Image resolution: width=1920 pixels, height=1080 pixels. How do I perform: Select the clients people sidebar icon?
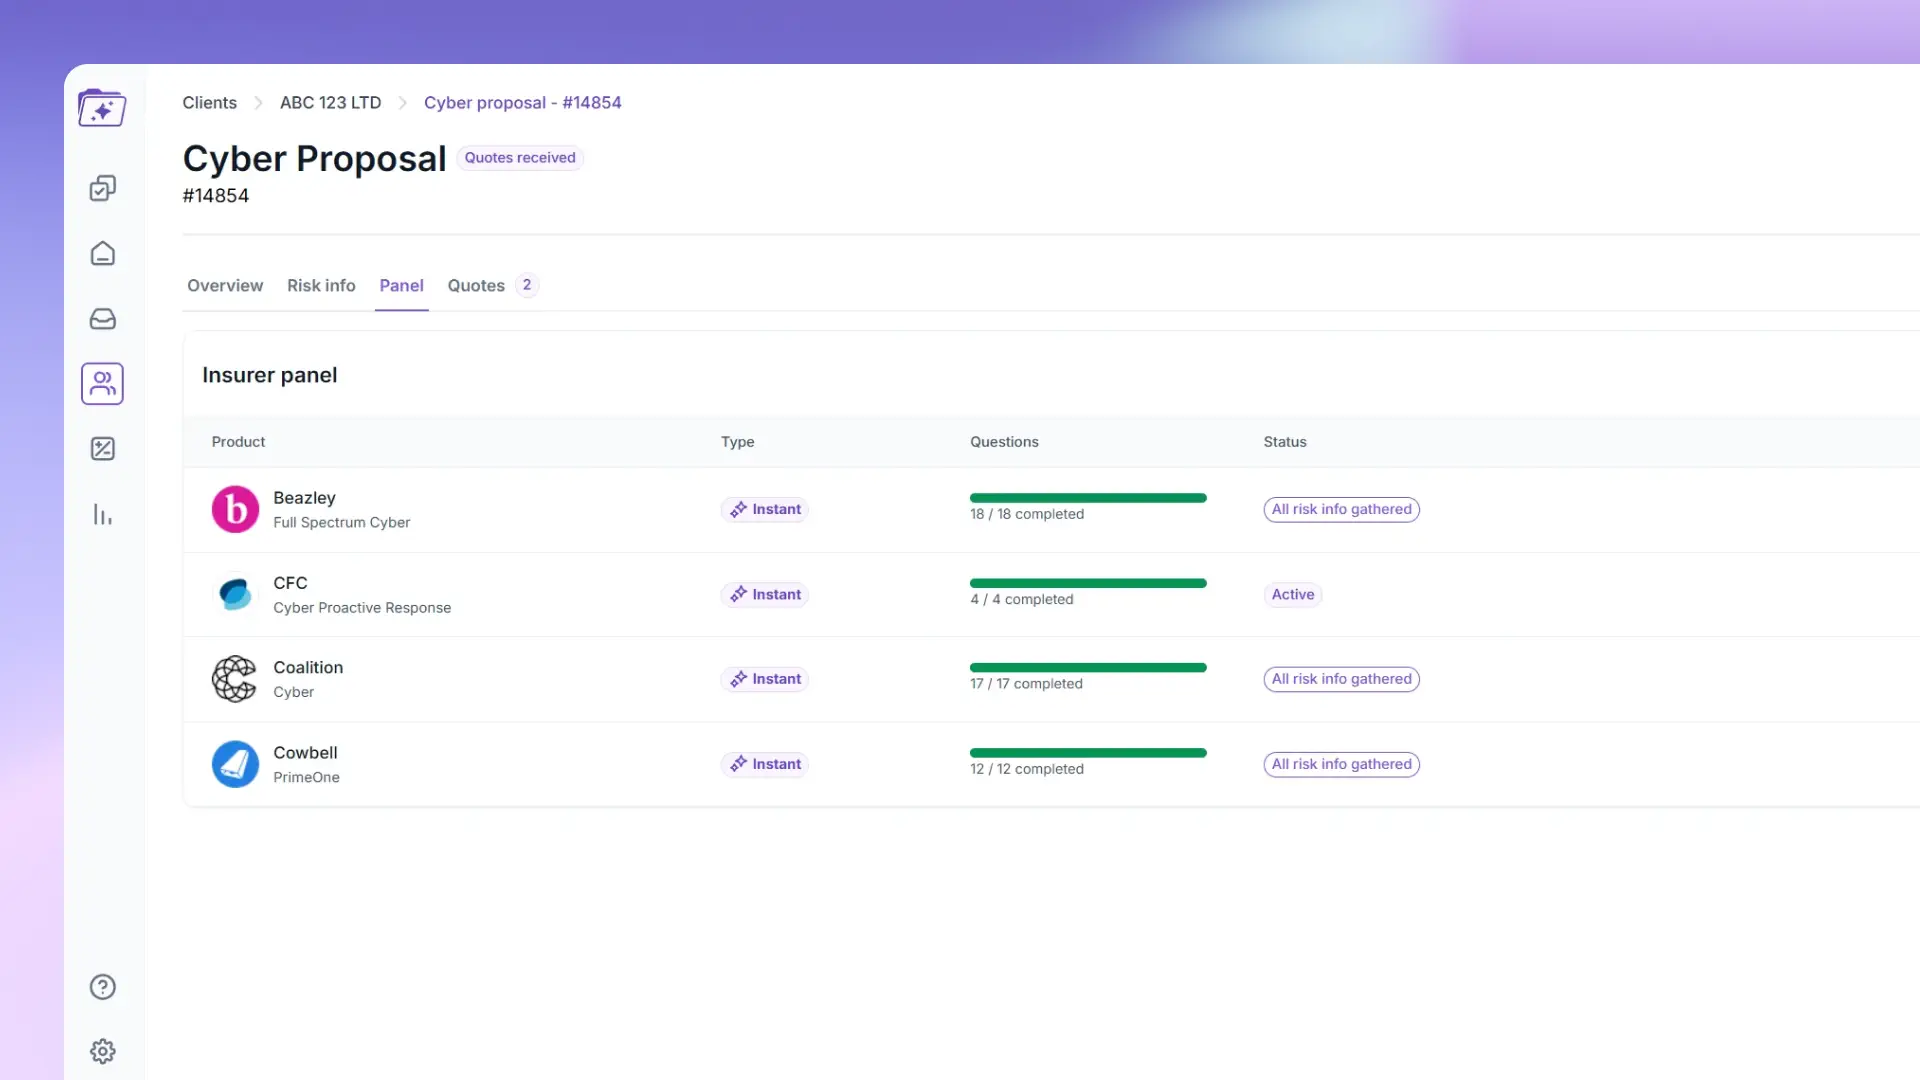pos(102,384)
